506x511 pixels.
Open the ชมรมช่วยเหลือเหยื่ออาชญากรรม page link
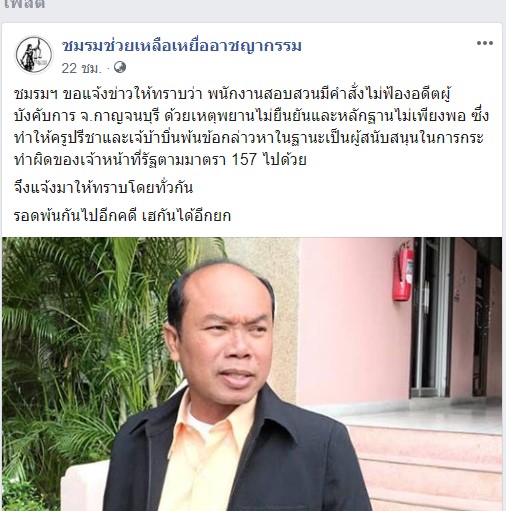pyautogui.click(x=182, y=46)
